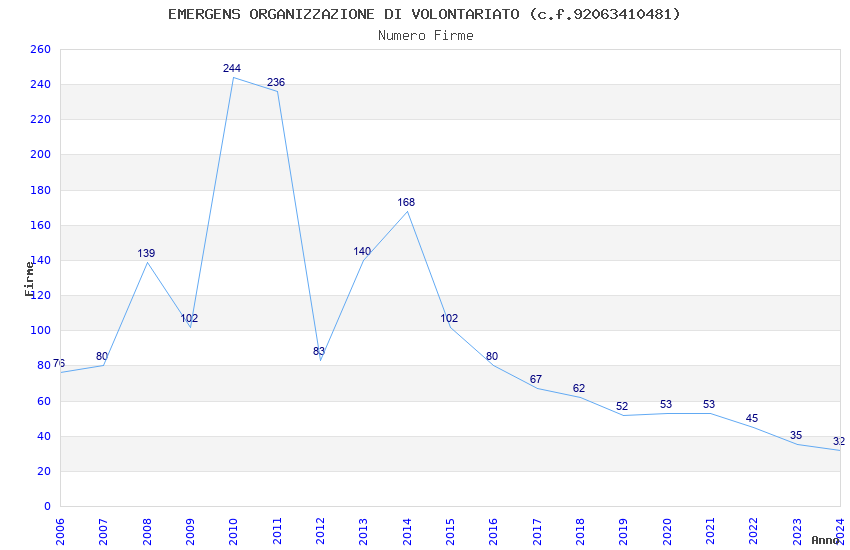Select the Numero Firme subtitle

pyautogui.click(x=426, y=35)
